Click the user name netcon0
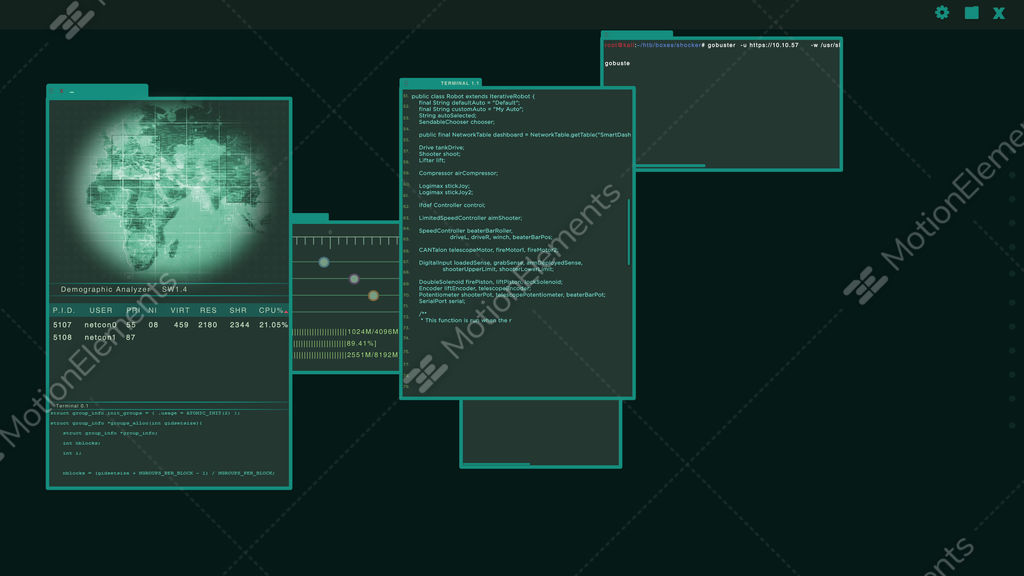1024x576 pixels. pyautogui.click(x=101, y=325)
